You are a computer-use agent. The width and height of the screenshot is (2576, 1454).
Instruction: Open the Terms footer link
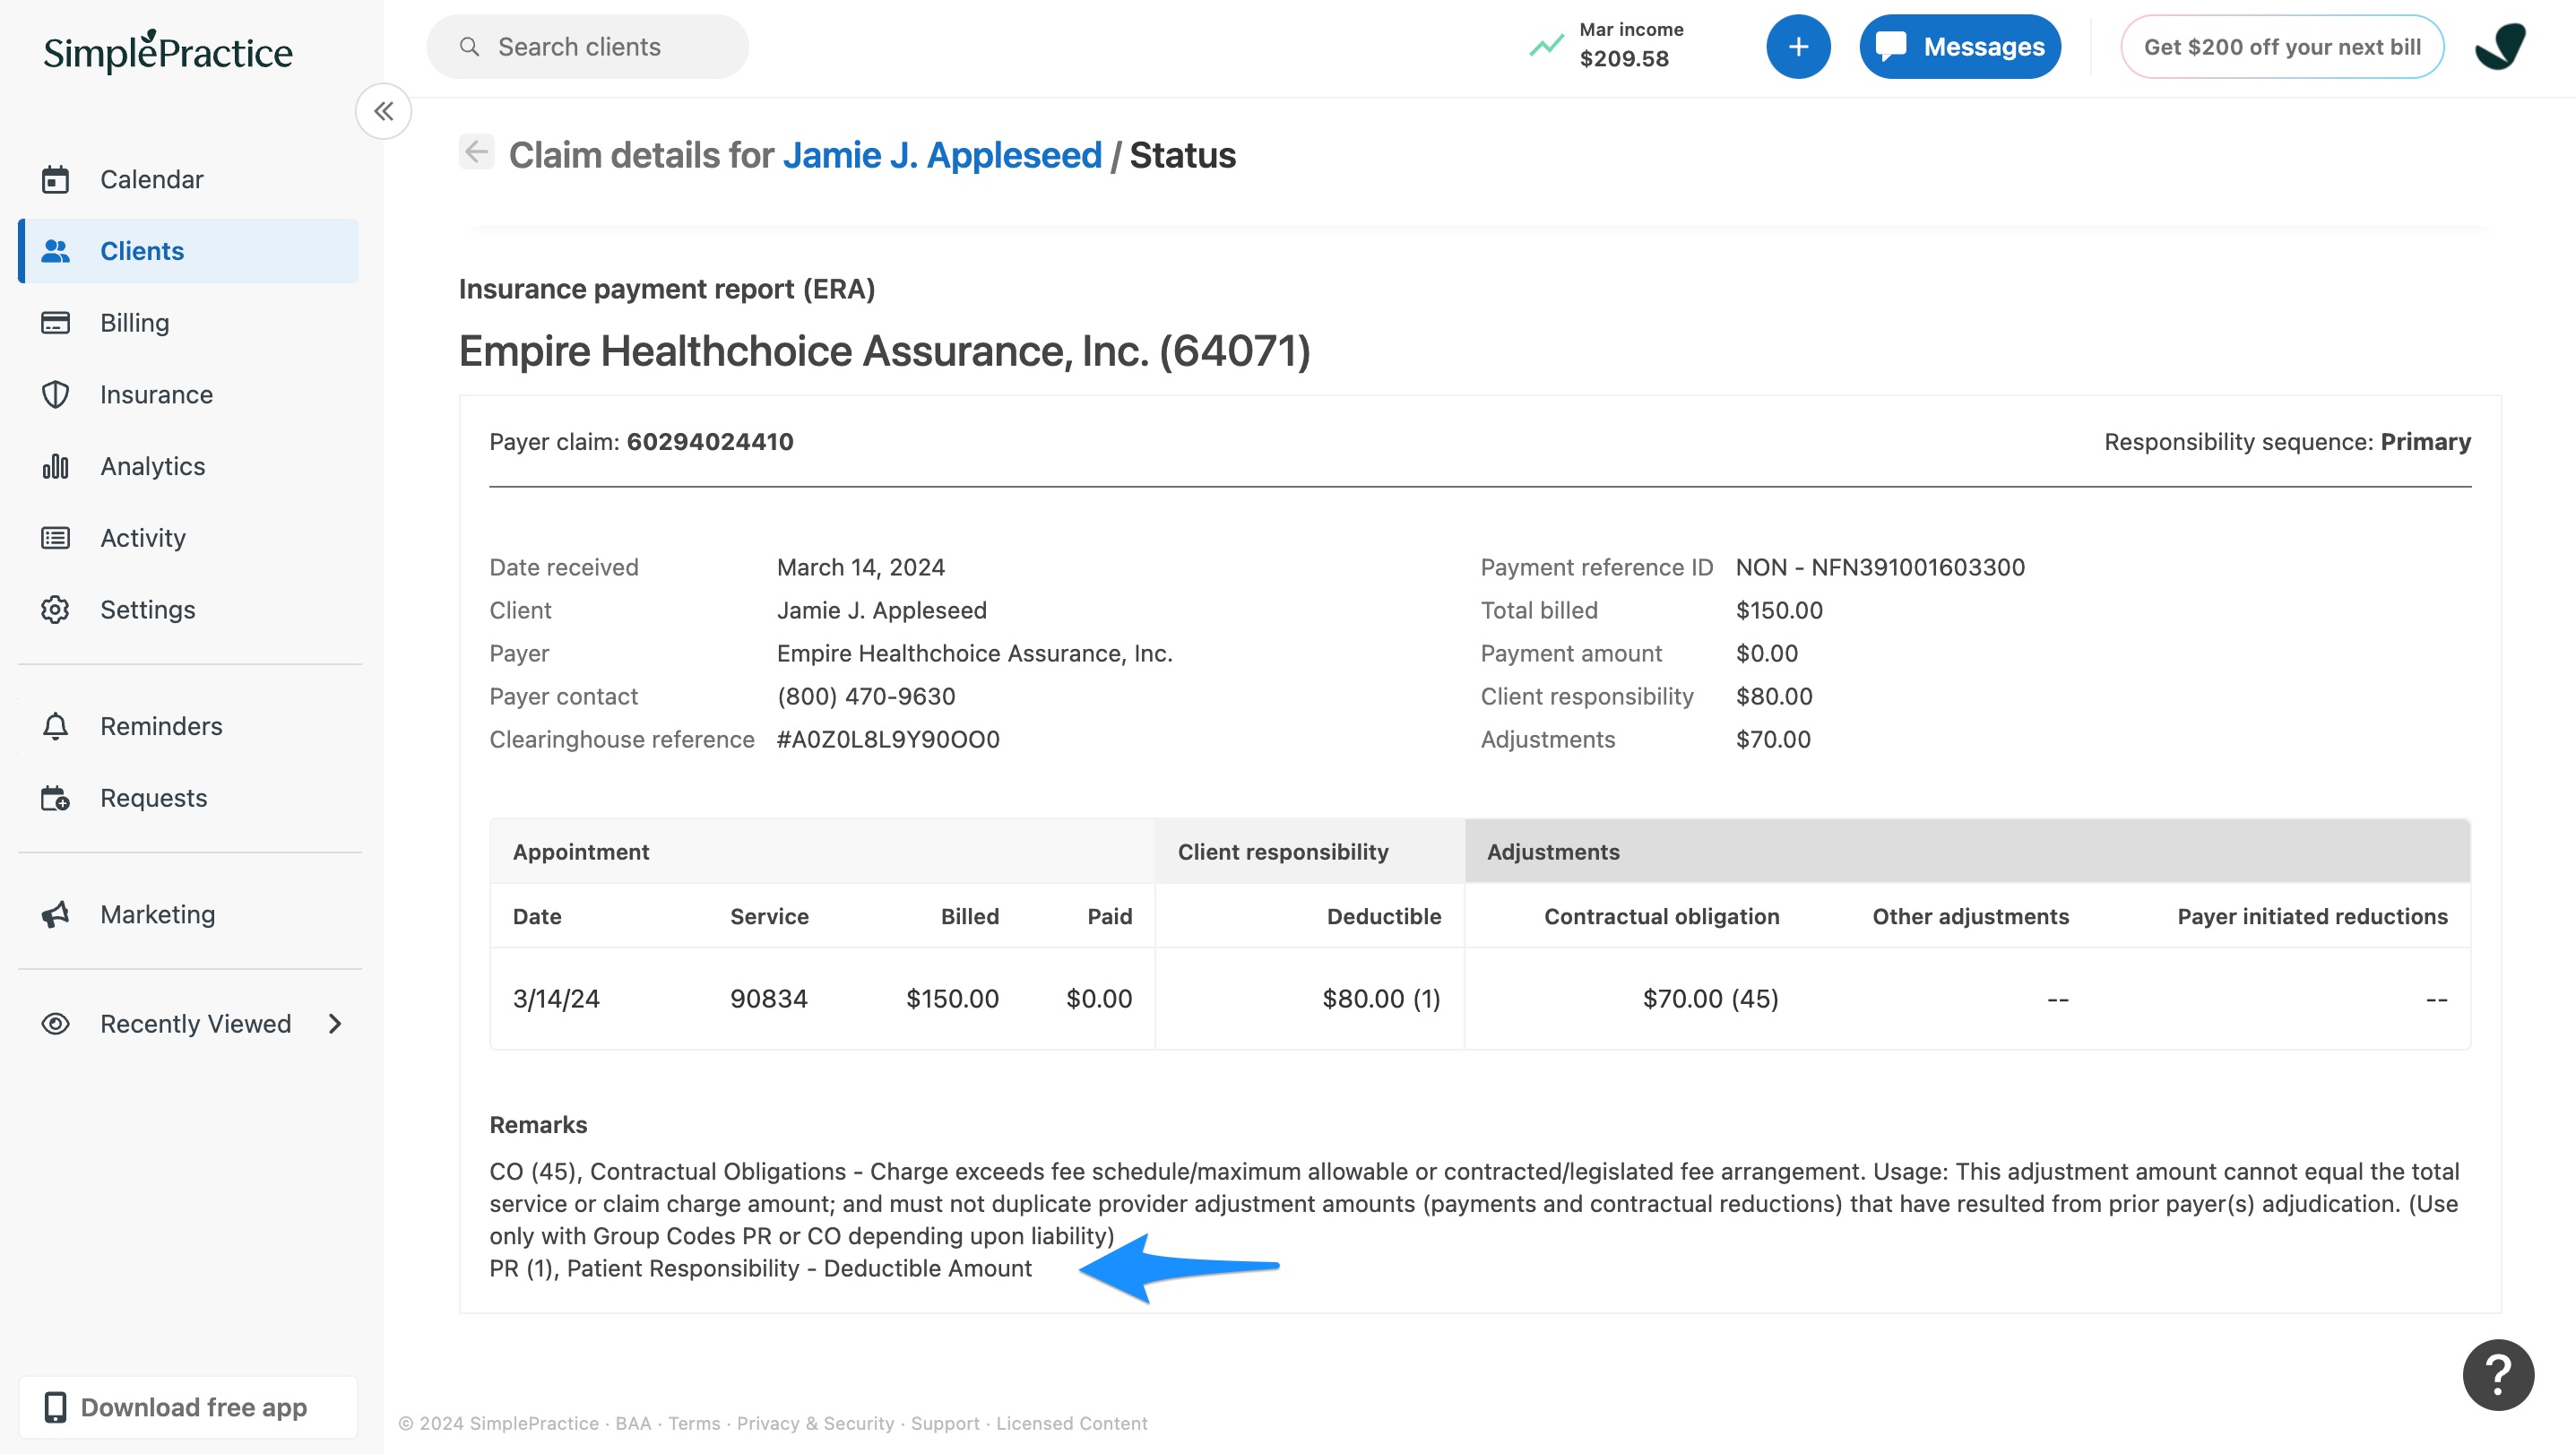click(x=694, y=1423)
